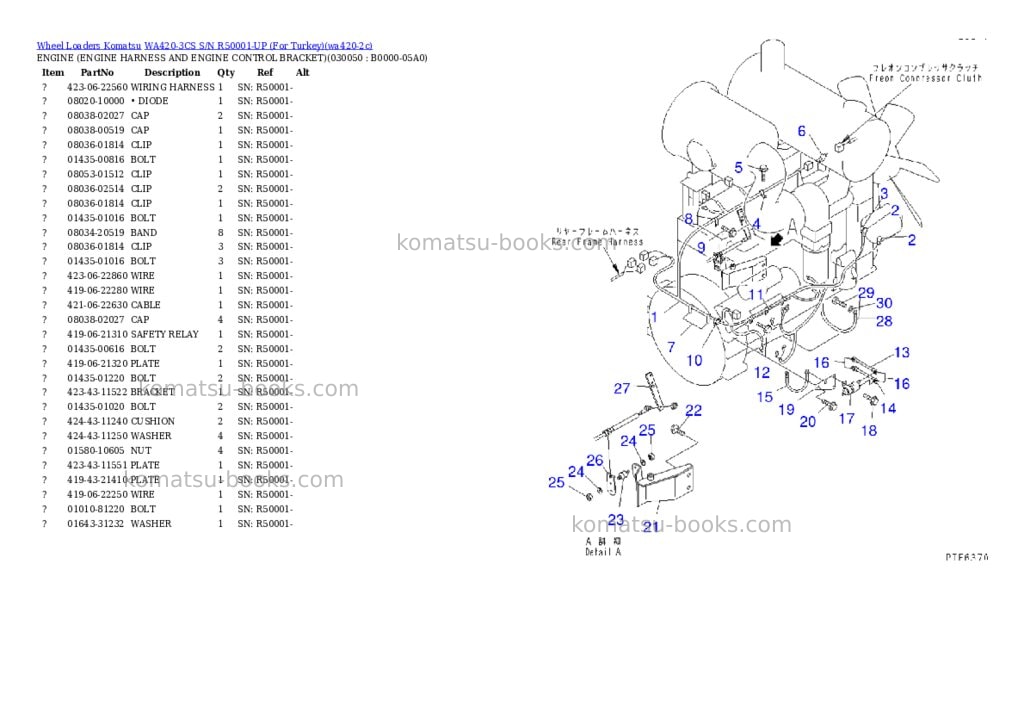Image resolution: width=1024 pixels, height=725 pixels.
Task: Click the Qty column header
Action: (x=226, y=72)
